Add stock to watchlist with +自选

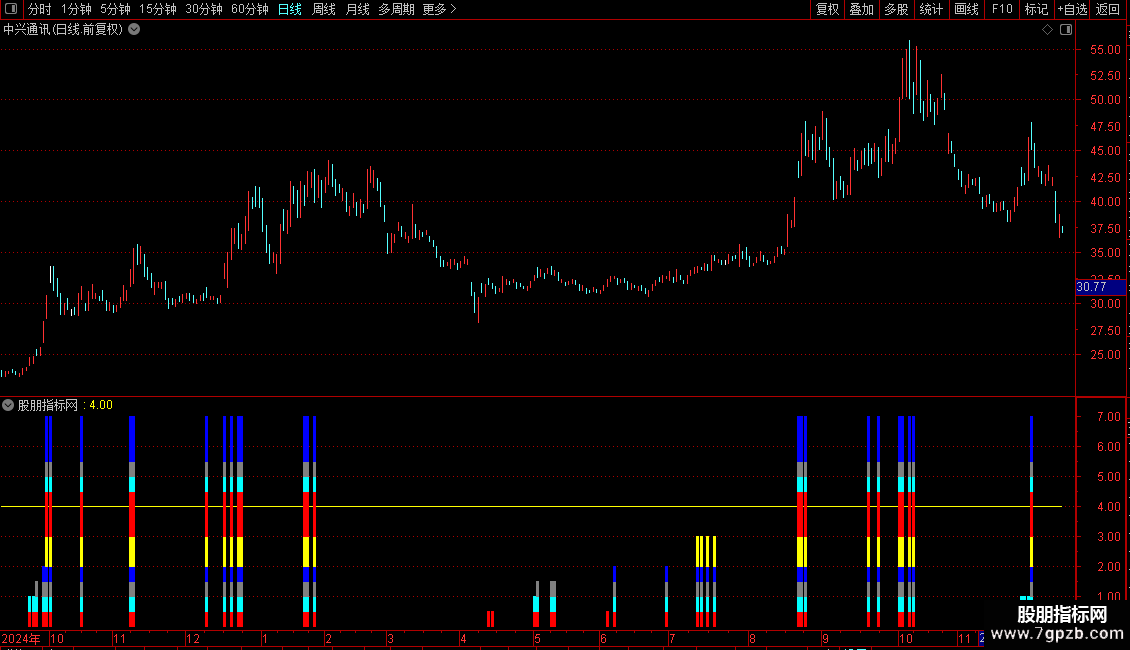coord(1072,9)
